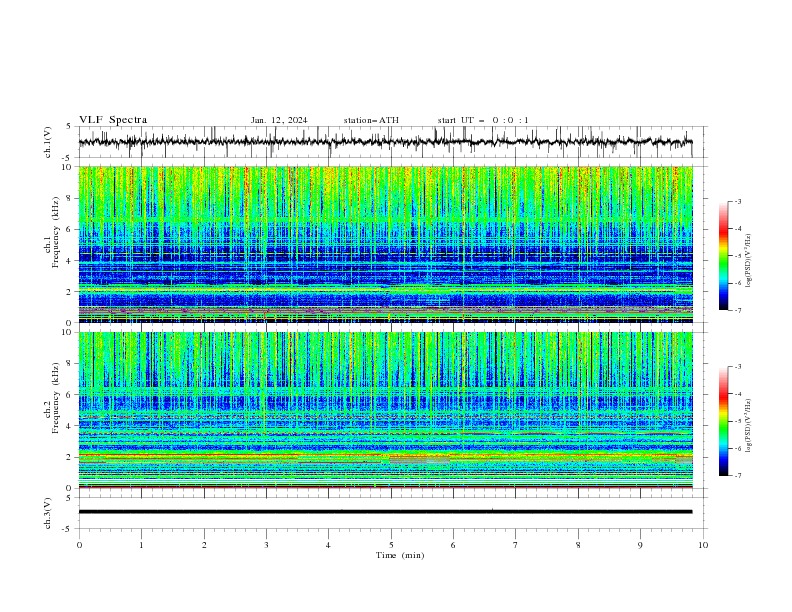Click the ch.1 log(PSD) color bar
The image size is (792, 612).
click(724, 256)
